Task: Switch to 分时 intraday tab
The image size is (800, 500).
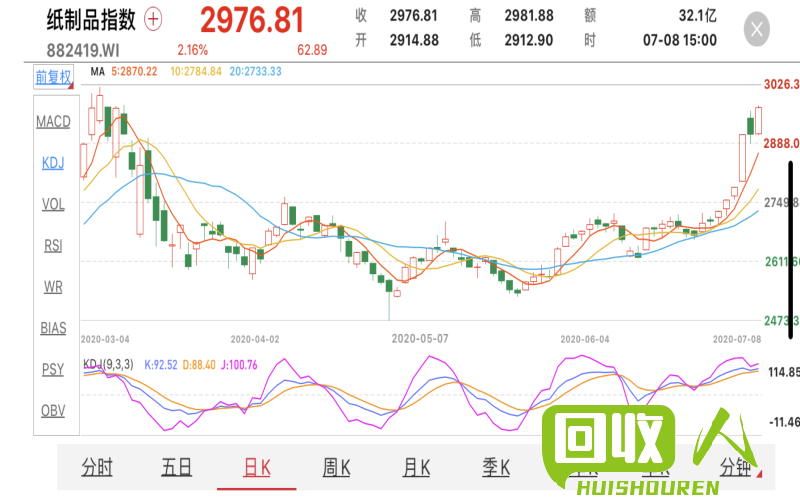Action: (97, 467)
